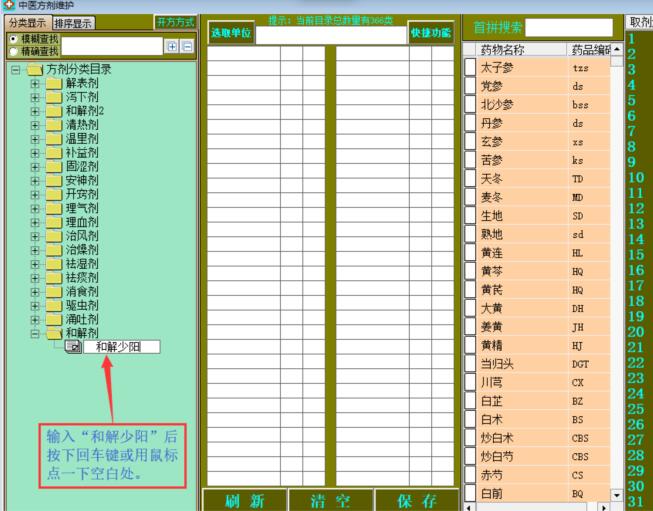Switch to the 排序显示 tab
This screenshot has height=511, width=653.
click(x=74, y=22)
